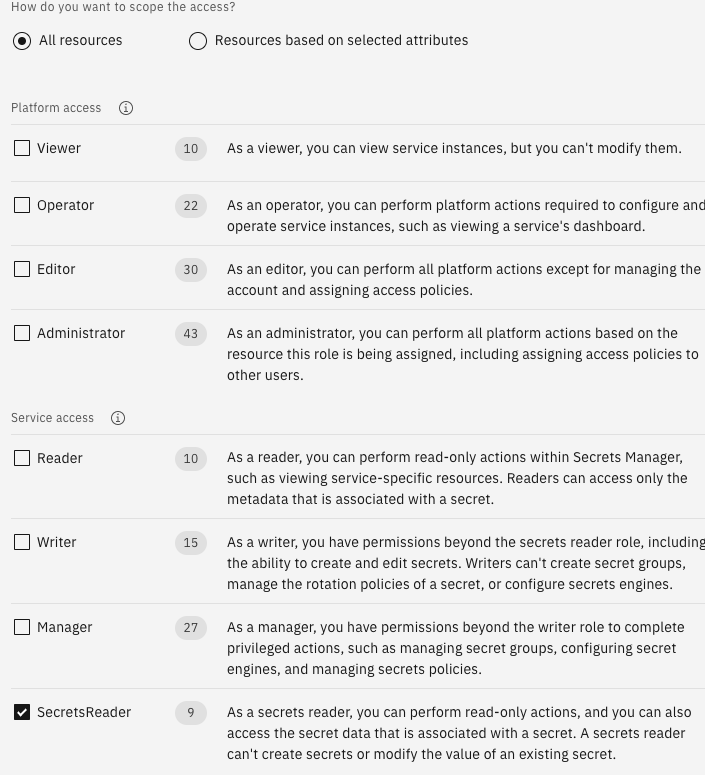Check the Manager role checkbox
705x775 pixels.
tap(22, 627)
